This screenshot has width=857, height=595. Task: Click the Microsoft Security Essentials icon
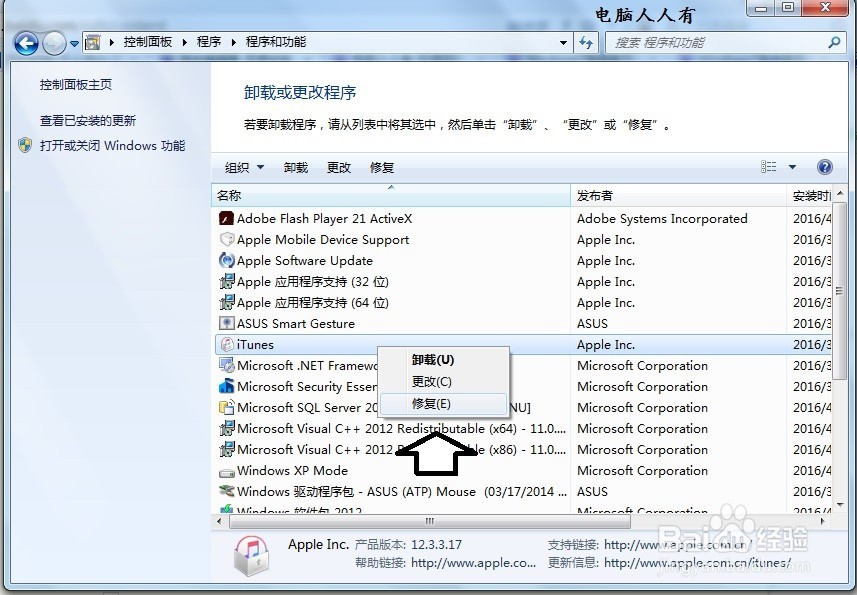226,387
